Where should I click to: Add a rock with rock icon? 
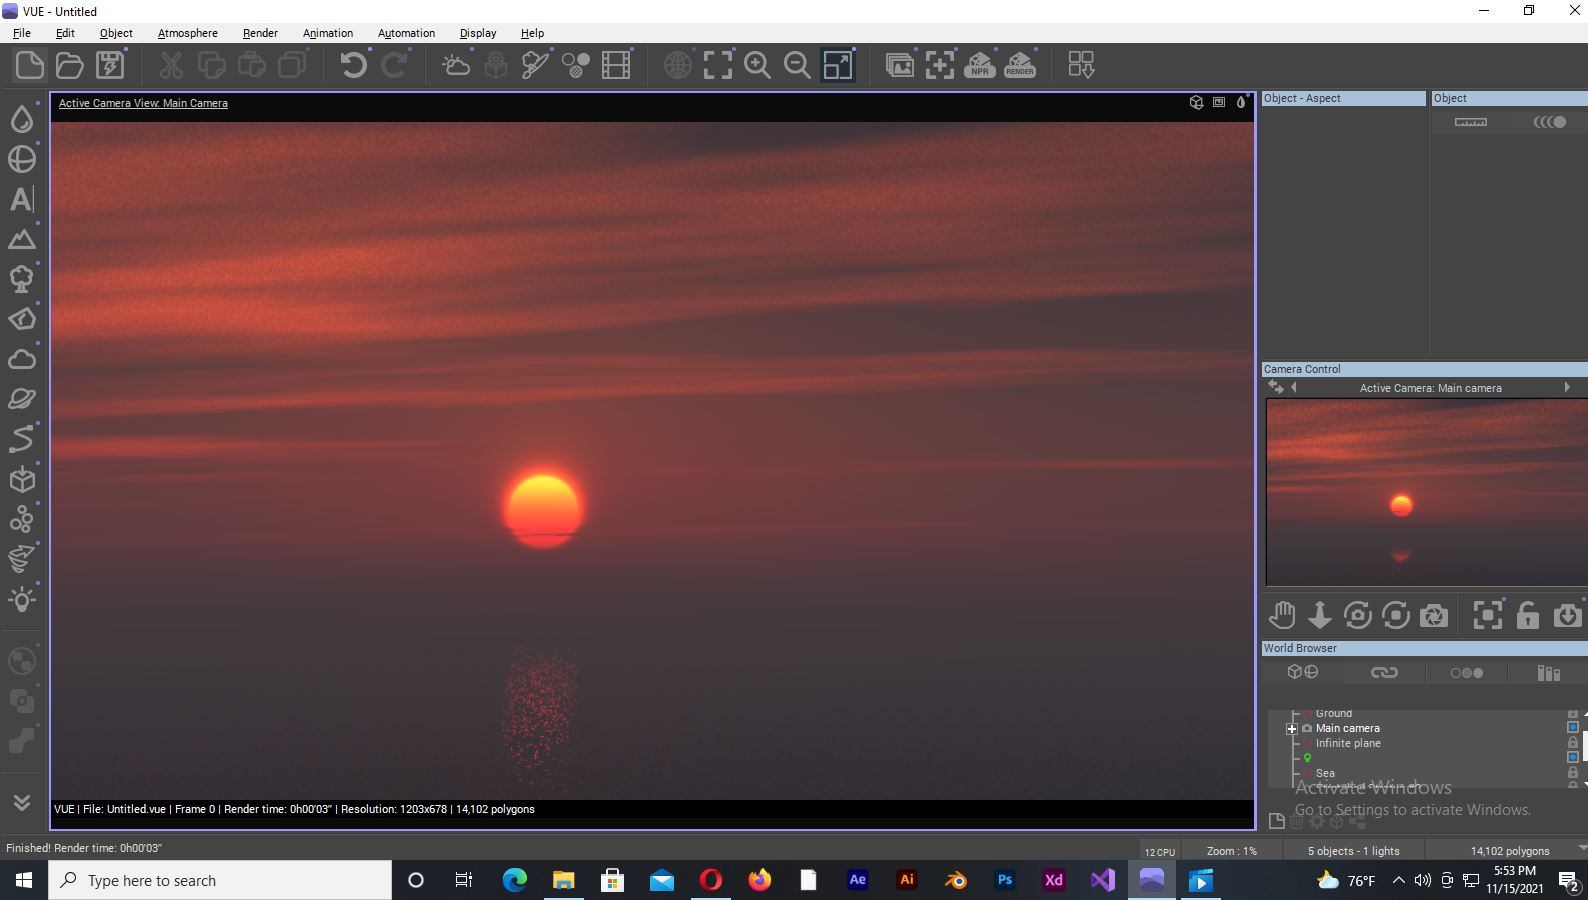click(x=22, y=319)
